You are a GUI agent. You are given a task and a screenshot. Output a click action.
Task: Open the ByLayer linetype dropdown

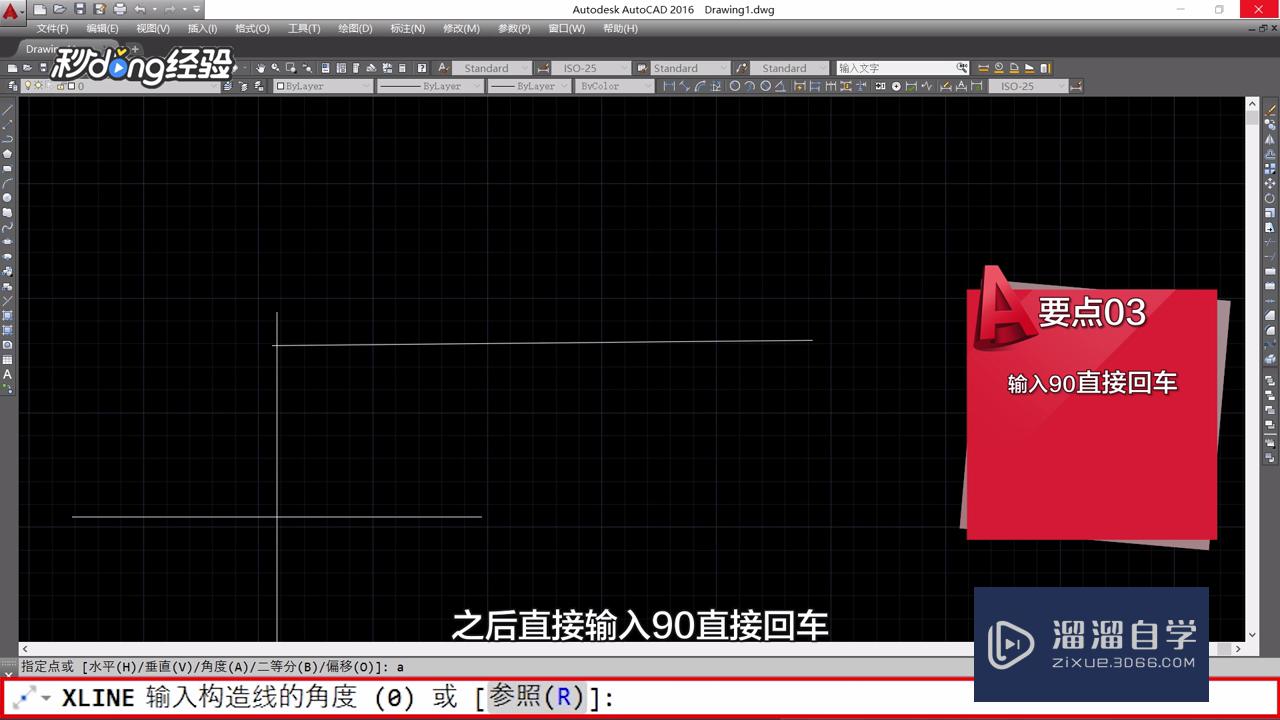coord(430,86)
